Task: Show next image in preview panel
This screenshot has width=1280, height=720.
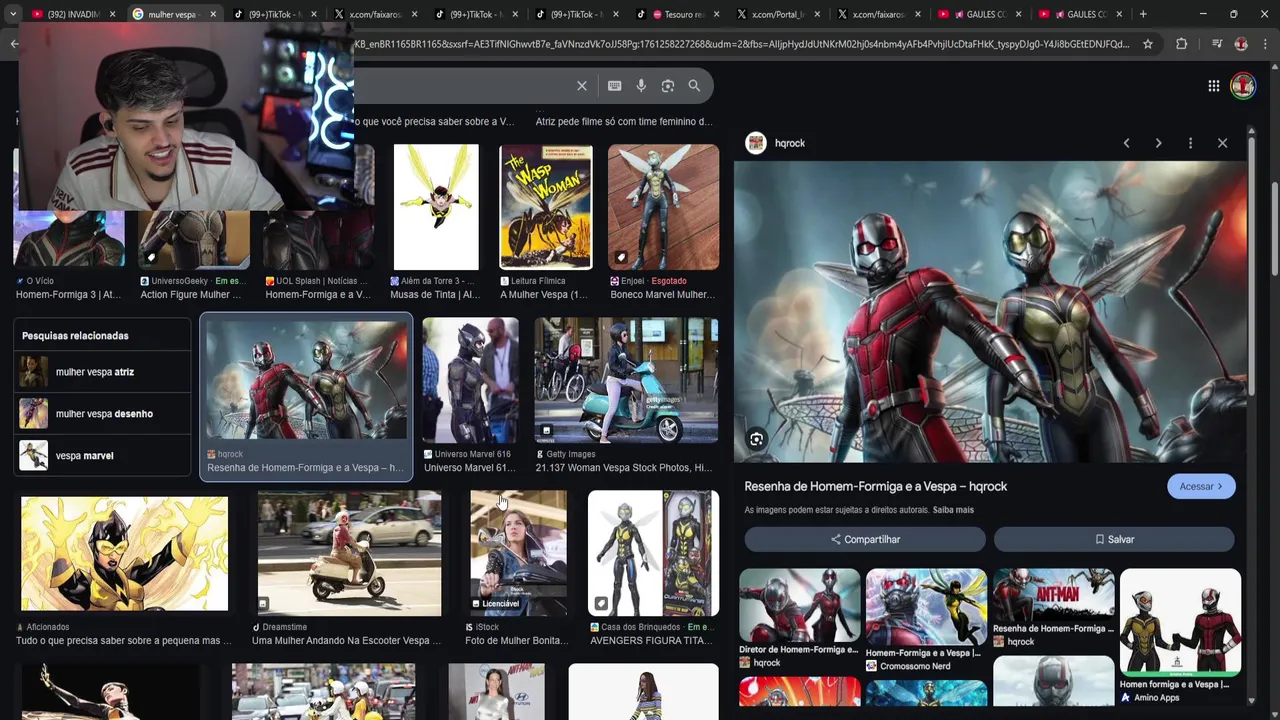Action: tap(1158, 143)
